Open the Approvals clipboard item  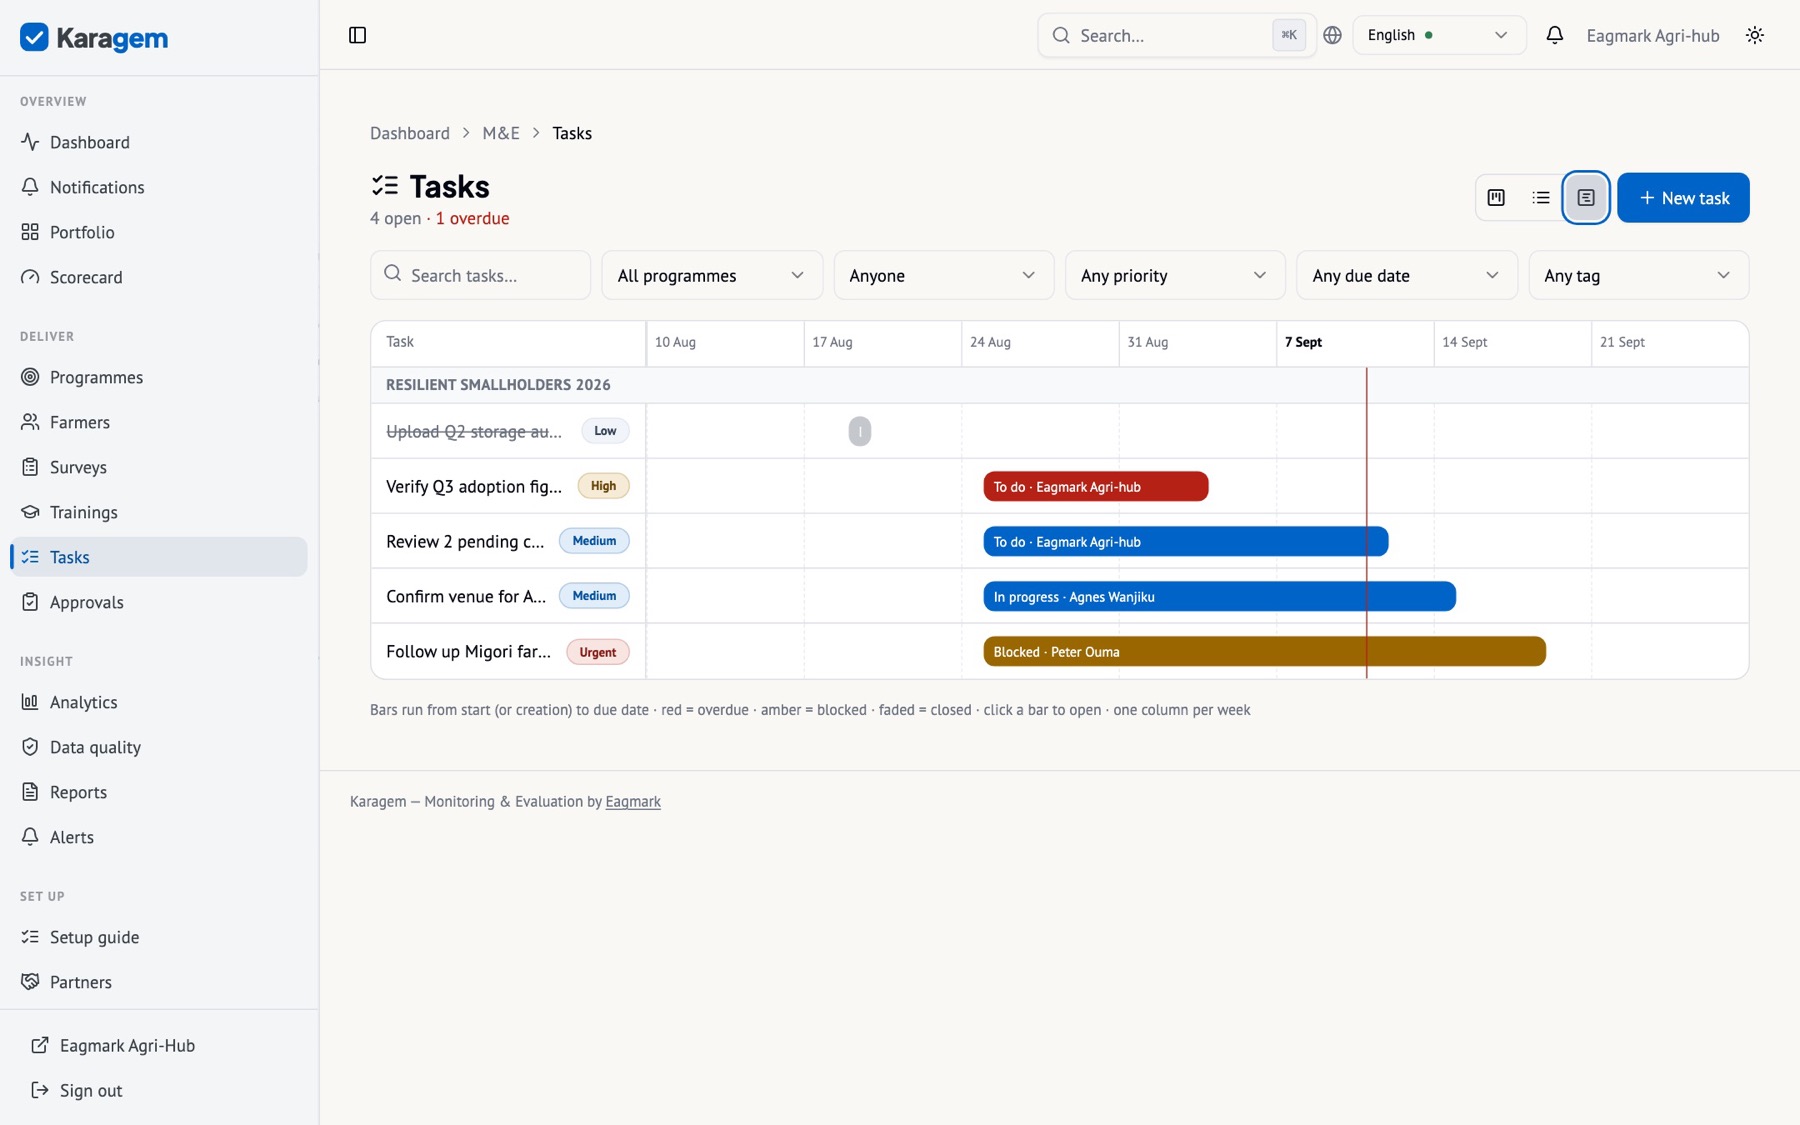tap(159, 602)
